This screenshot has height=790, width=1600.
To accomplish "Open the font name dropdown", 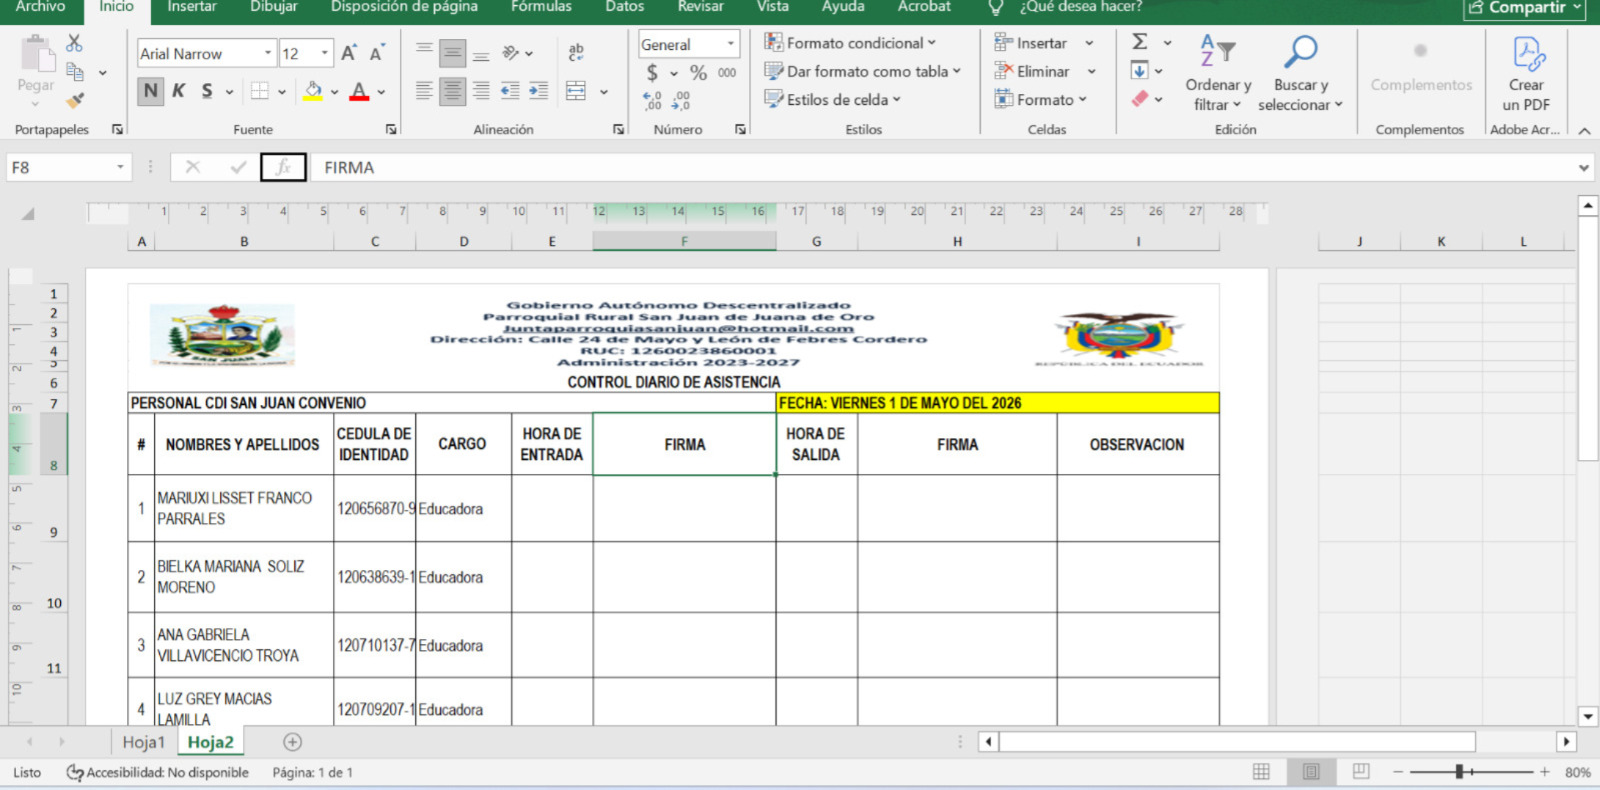I will coord(268,53).
